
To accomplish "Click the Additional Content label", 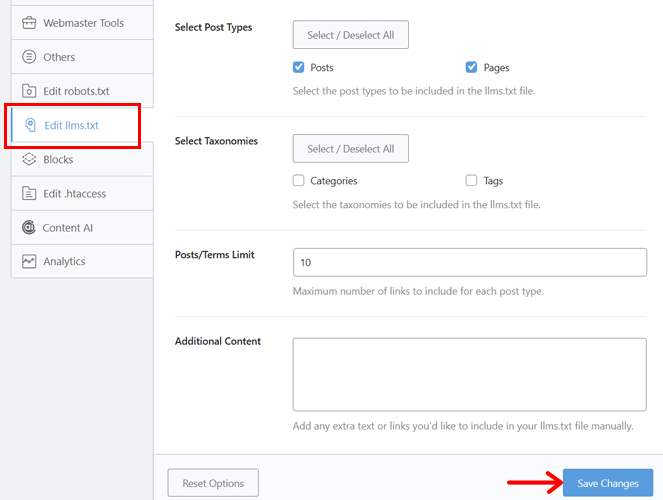I will 218,341.
